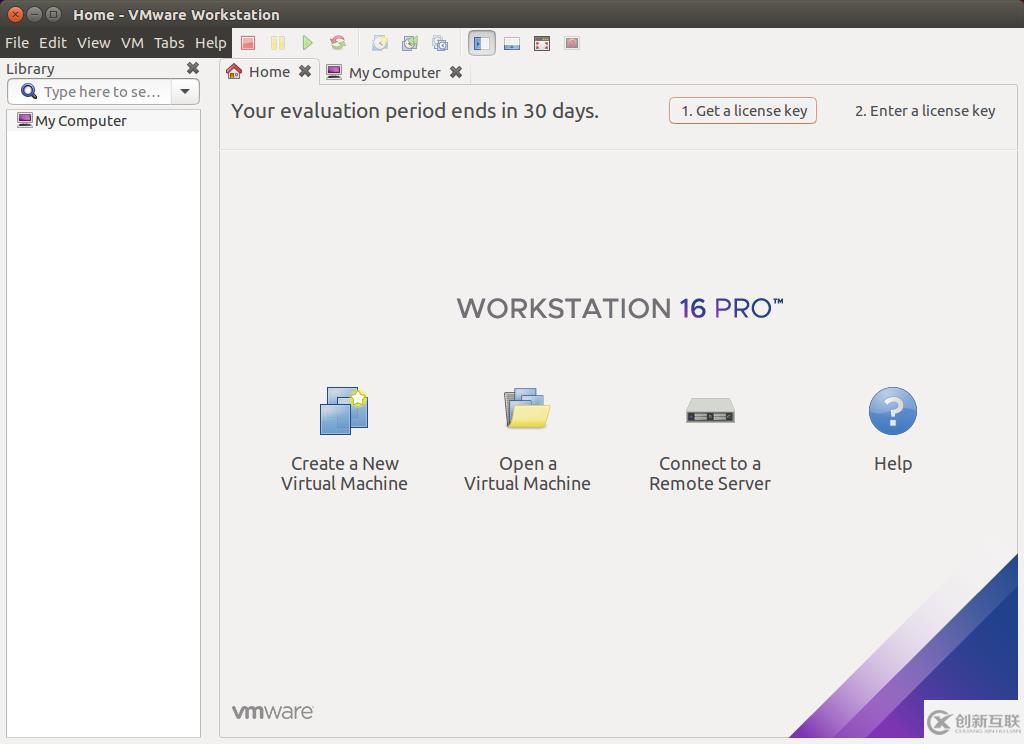Viewport: 1024px width, 744px height.
Task: Open the File menu
Action: (x=17, y=43)
